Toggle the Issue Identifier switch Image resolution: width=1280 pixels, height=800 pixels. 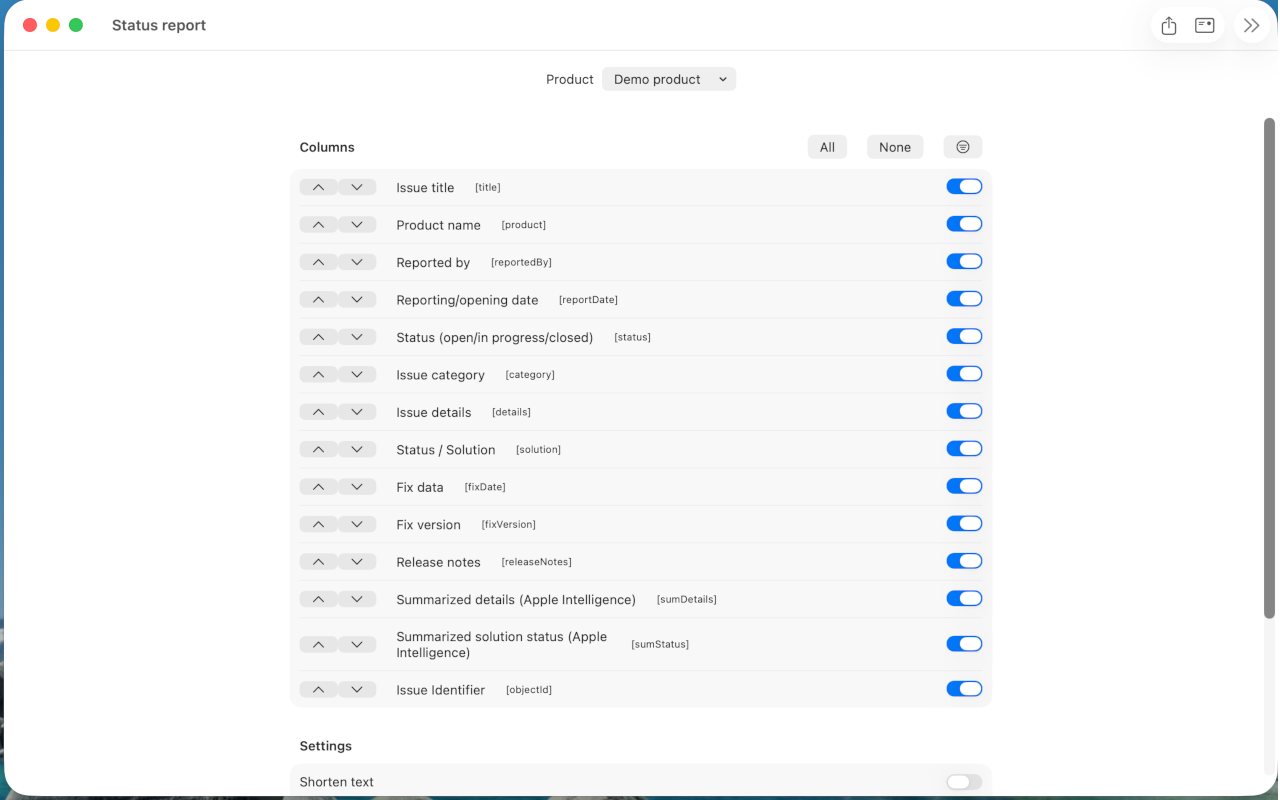coord(964,689)
